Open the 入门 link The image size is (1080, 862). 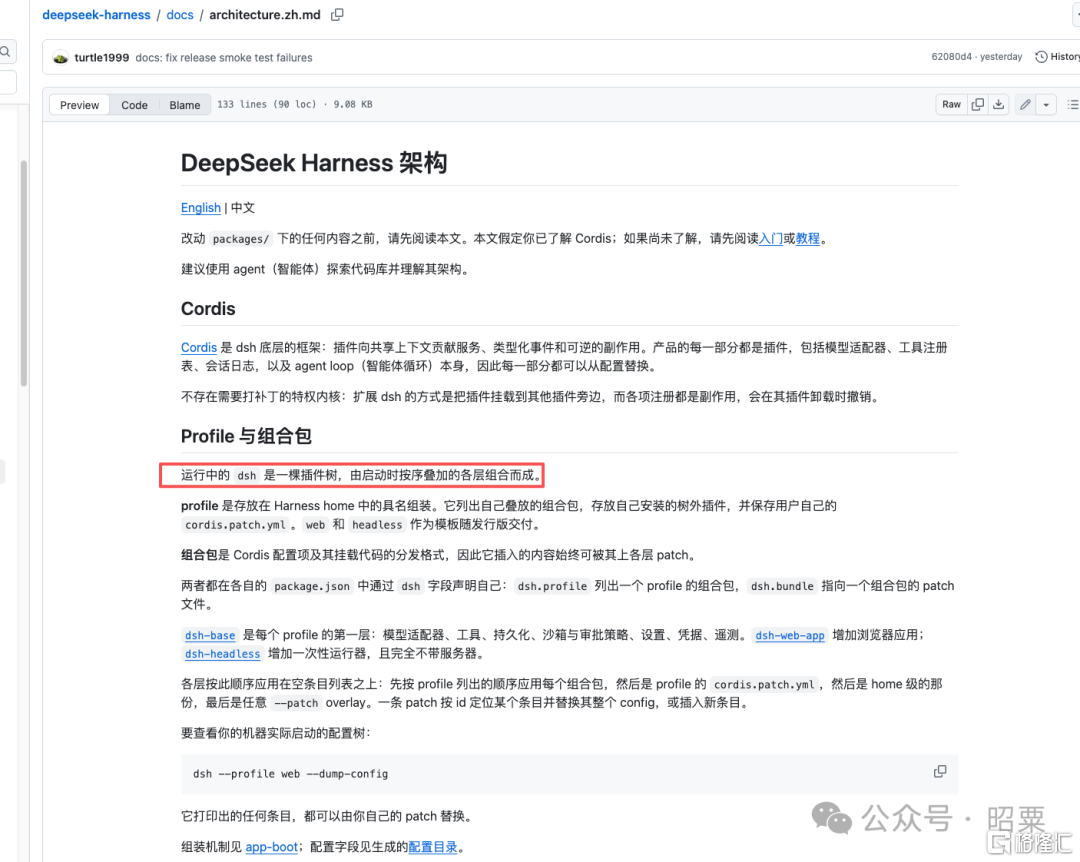pyautogui.click(x=771, y=238)
